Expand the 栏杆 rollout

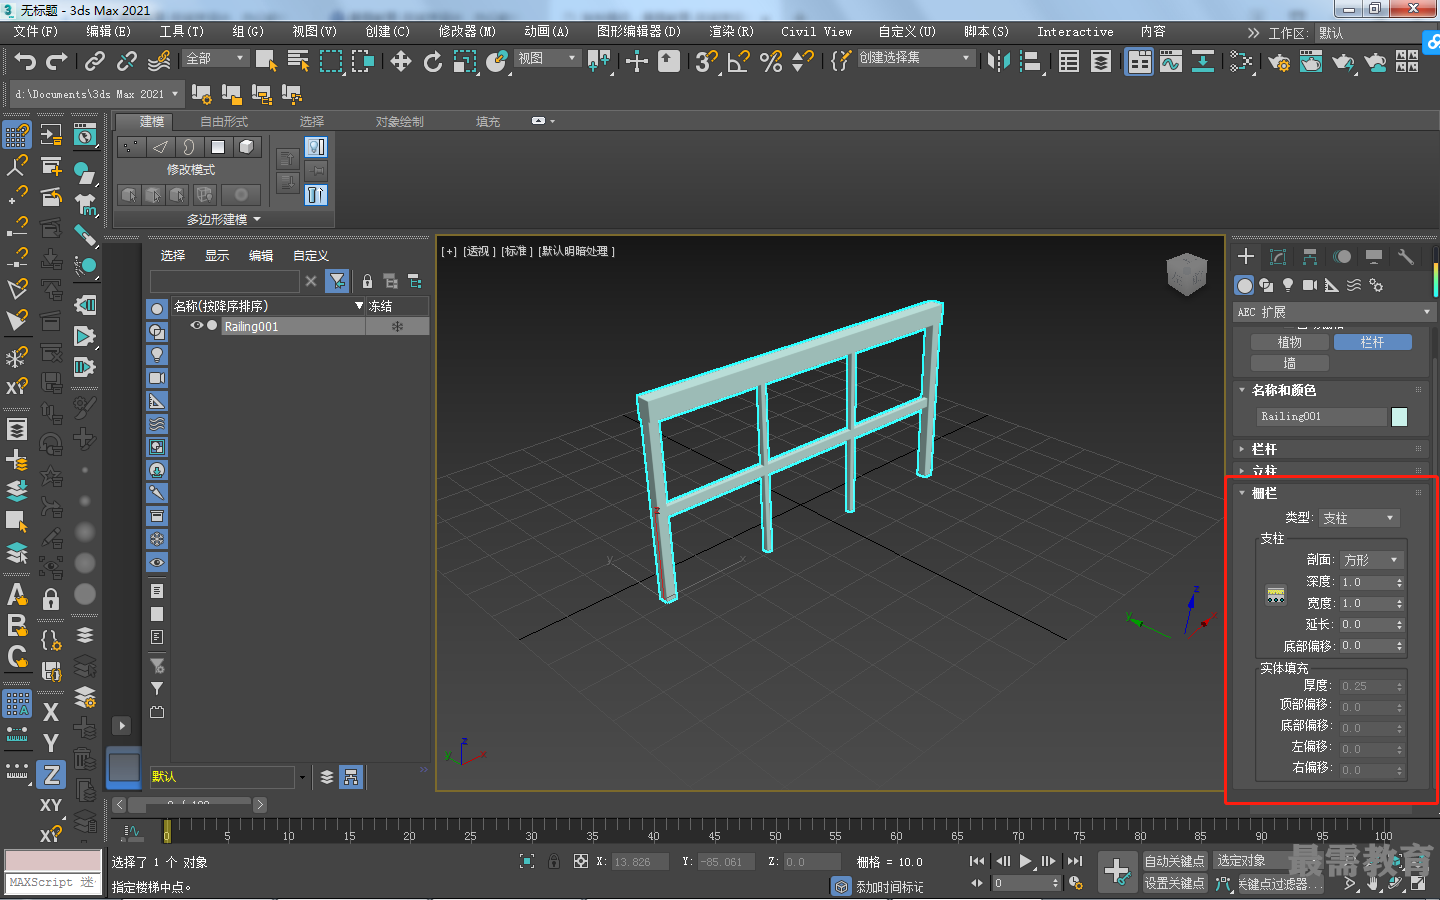[1264, 449]
